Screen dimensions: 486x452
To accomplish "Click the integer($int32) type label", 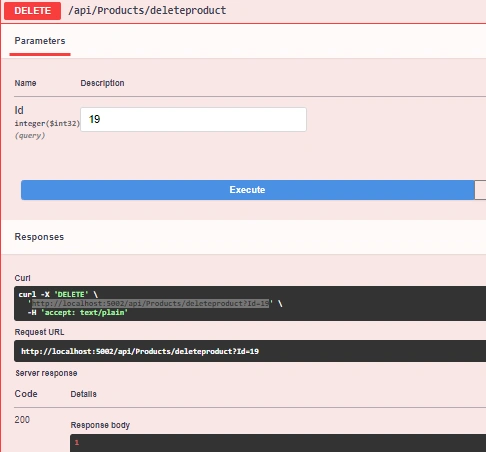I will [47, 123].
